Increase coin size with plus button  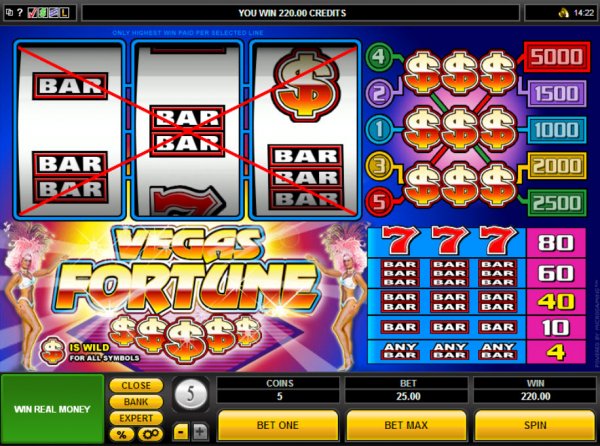(x=200, y=432)
